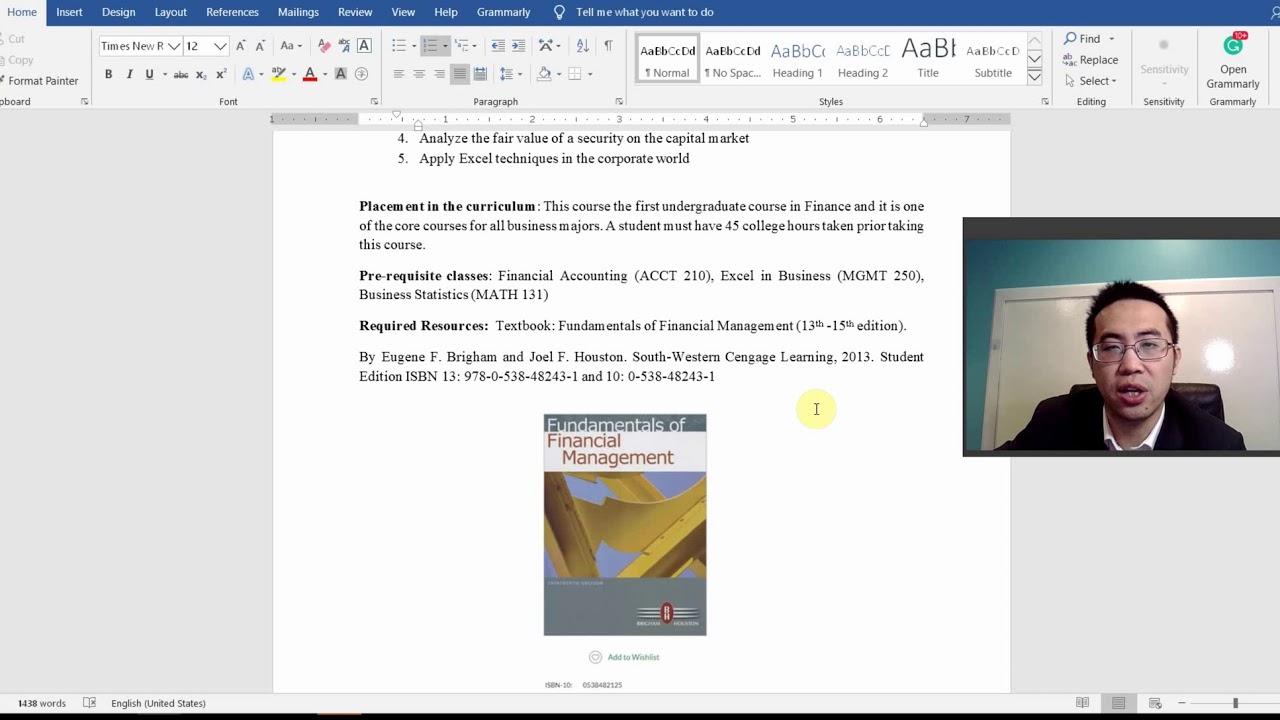
Task: Apply the Heading 1 style
Action: (797, 60)
